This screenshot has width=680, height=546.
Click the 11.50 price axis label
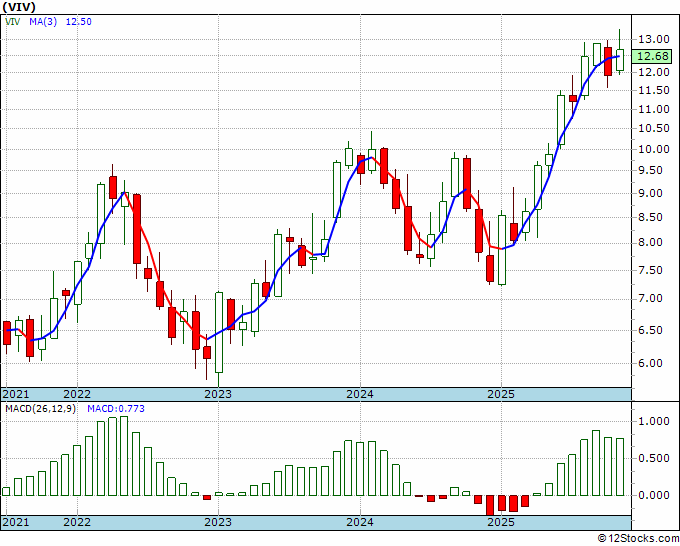(x=654, y=90)
